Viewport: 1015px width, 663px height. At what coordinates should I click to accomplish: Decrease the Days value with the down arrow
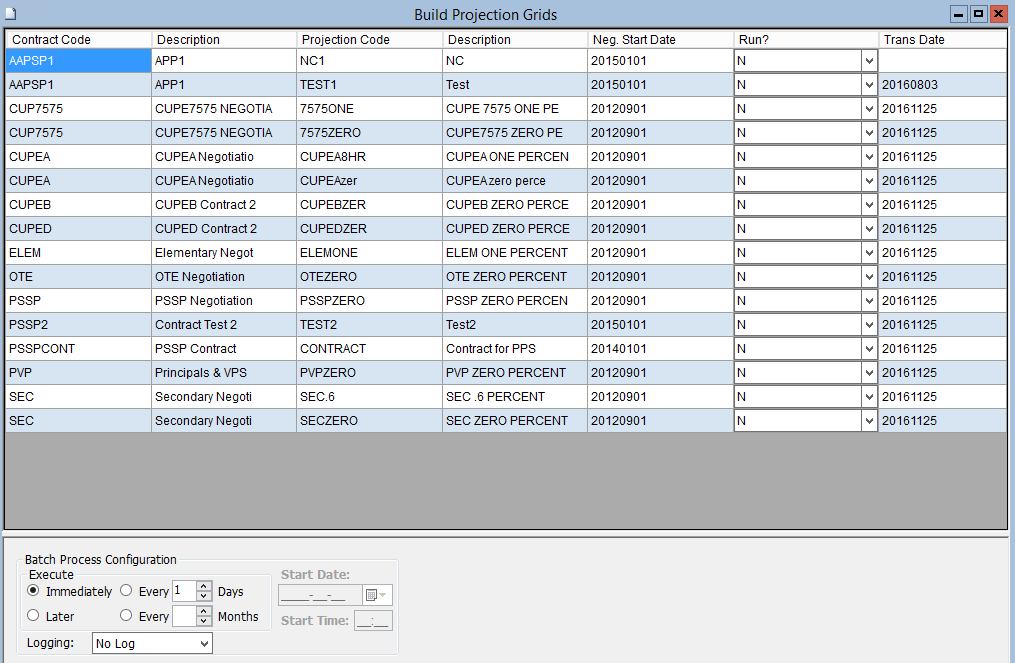click(204, 597)
